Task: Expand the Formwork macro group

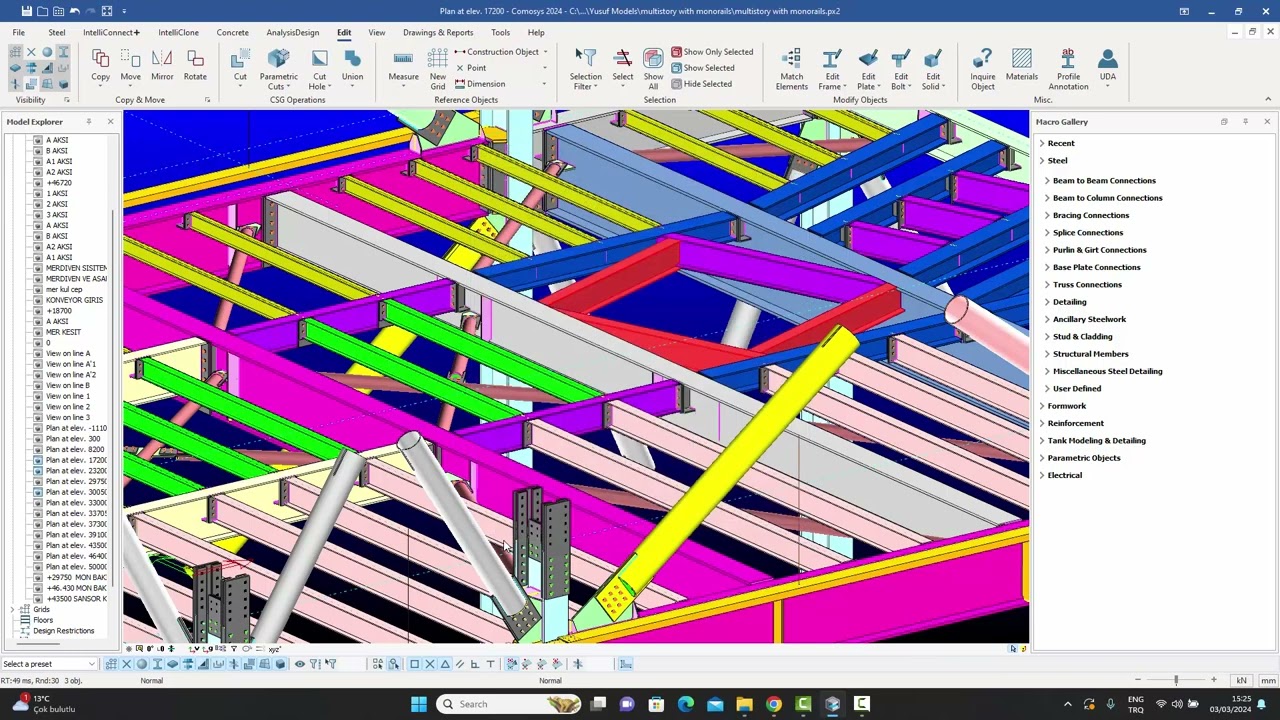Action: 1042,406
